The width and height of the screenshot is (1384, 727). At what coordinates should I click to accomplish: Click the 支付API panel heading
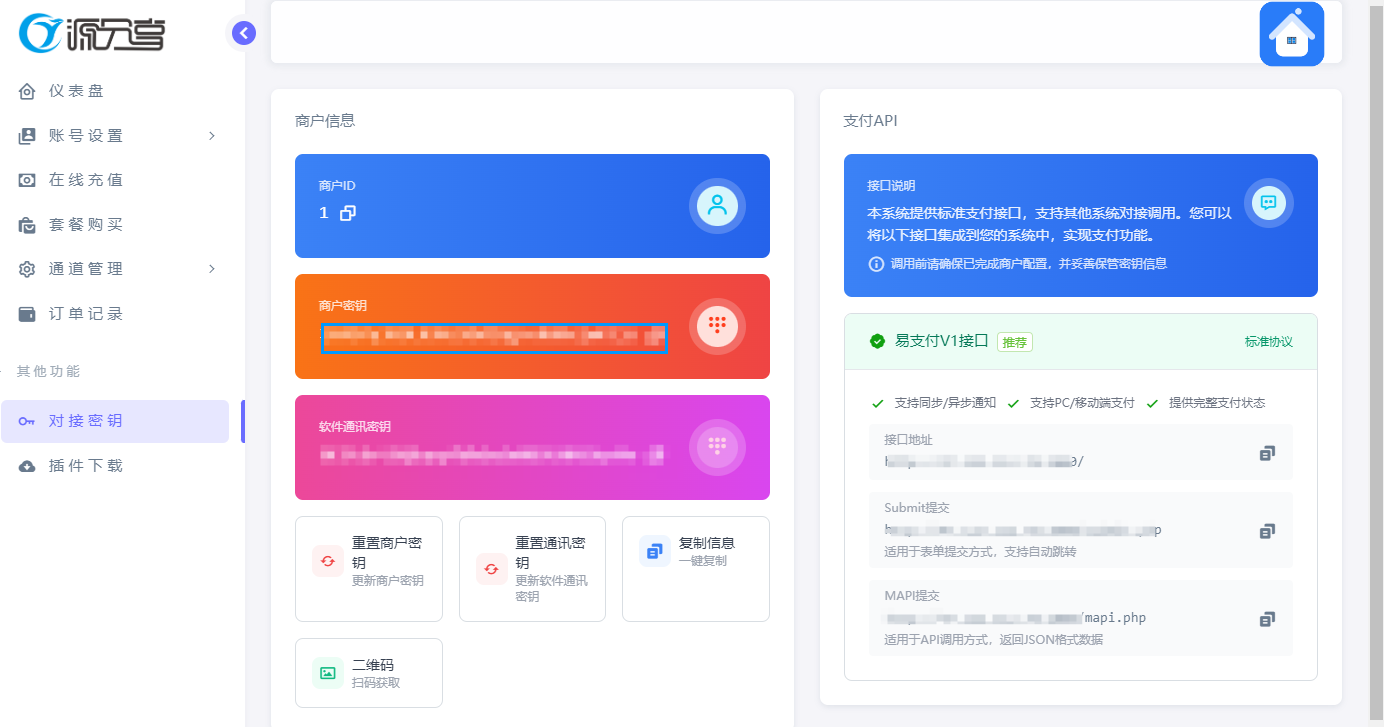870,121
